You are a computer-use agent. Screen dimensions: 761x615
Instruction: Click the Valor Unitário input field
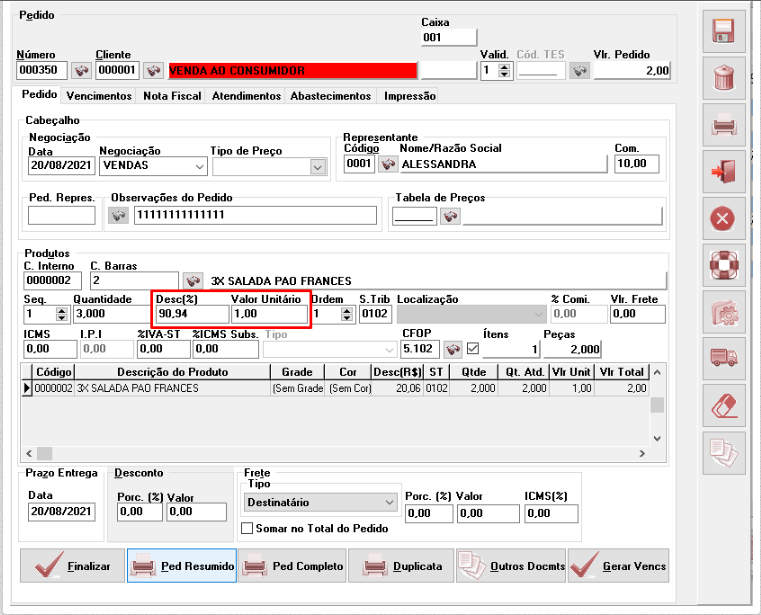pyautogui.click(x=269, y=314)
